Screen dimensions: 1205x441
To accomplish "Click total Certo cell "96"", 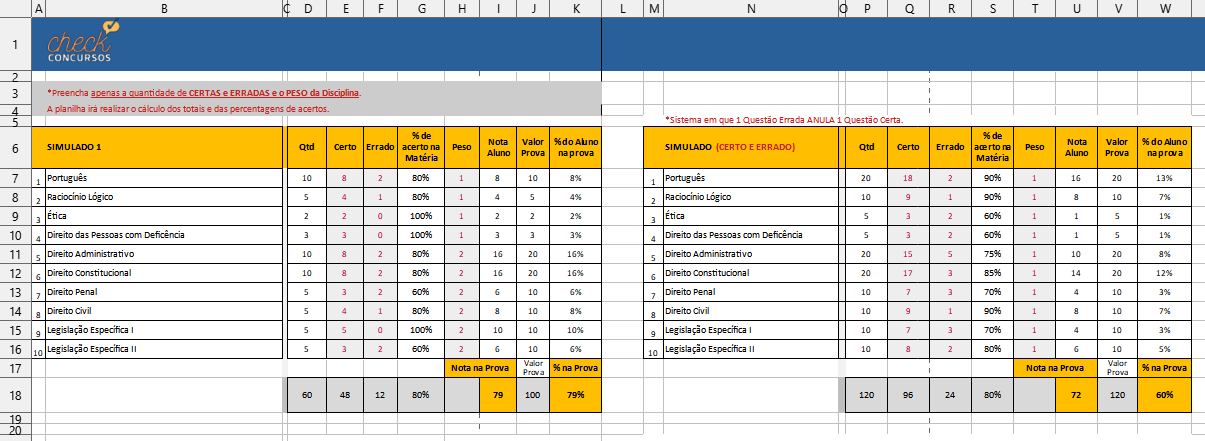I will (909, 395).
